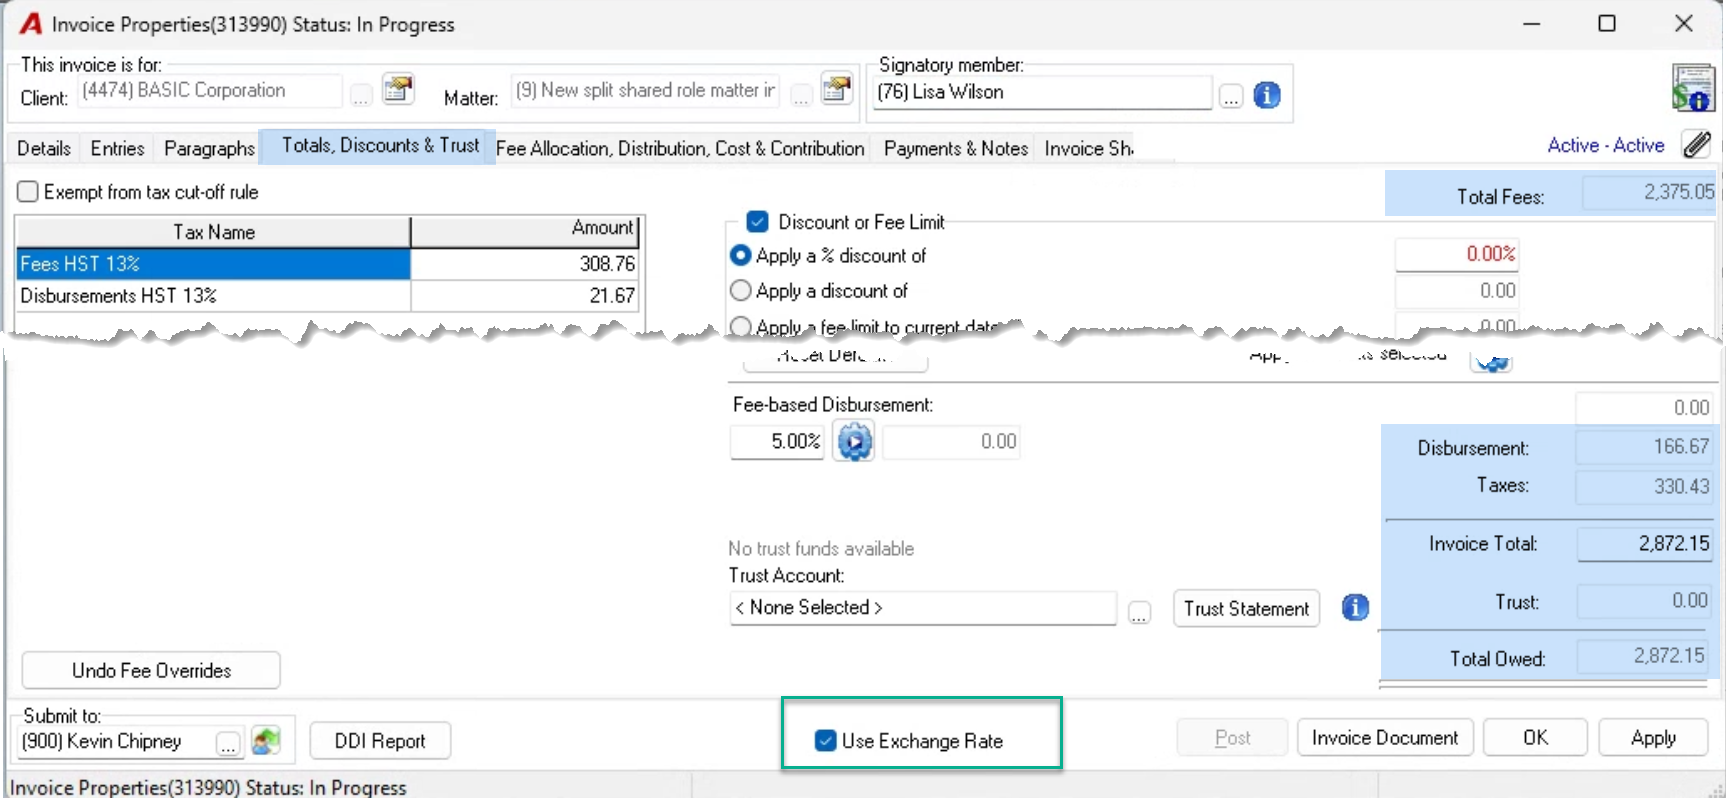The height and width of the screenshot is (800, 1726).
Task: Select the Fees HST 13% tax row
Action: tap(327, 264)
